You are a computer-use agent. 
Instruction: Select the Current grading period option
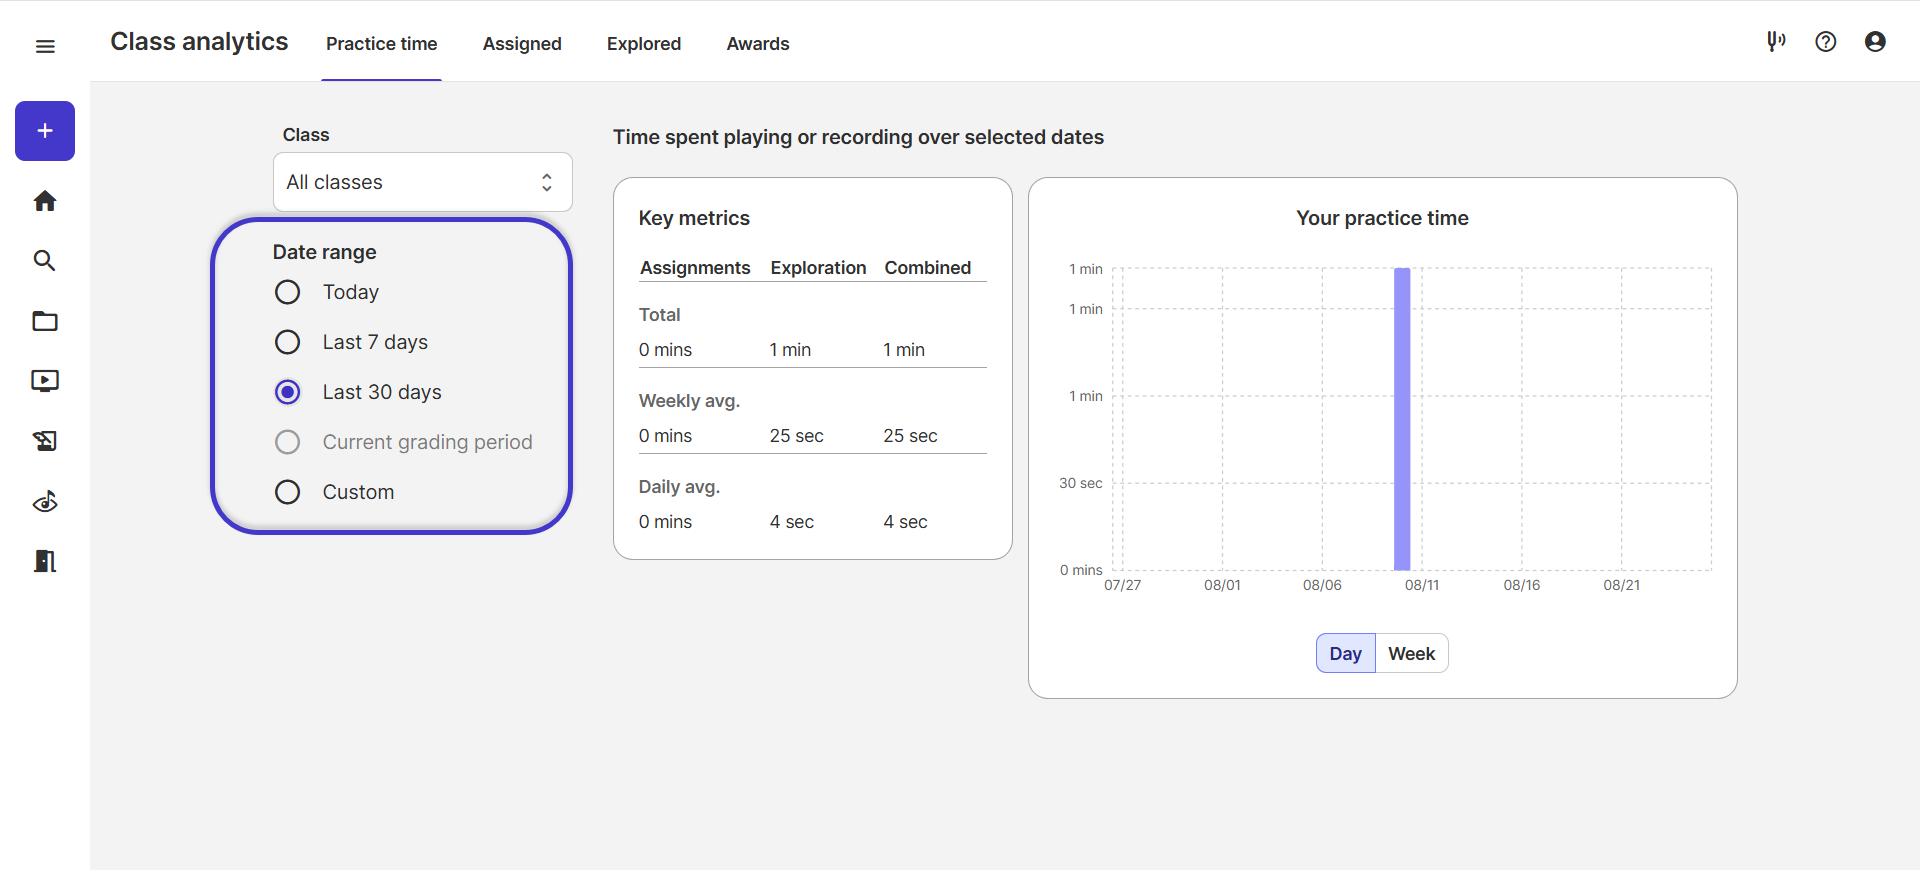287,442
